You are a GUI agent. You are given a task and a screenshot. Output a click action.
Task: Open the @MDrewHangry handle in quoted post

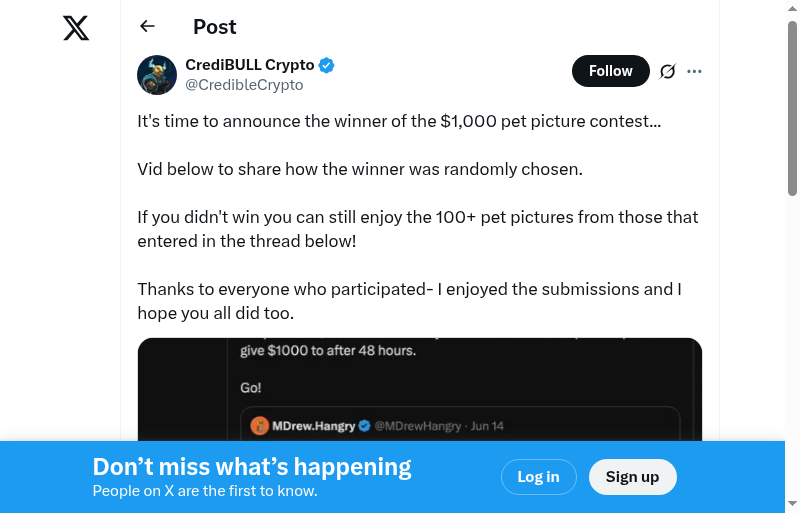pos(418,426)
